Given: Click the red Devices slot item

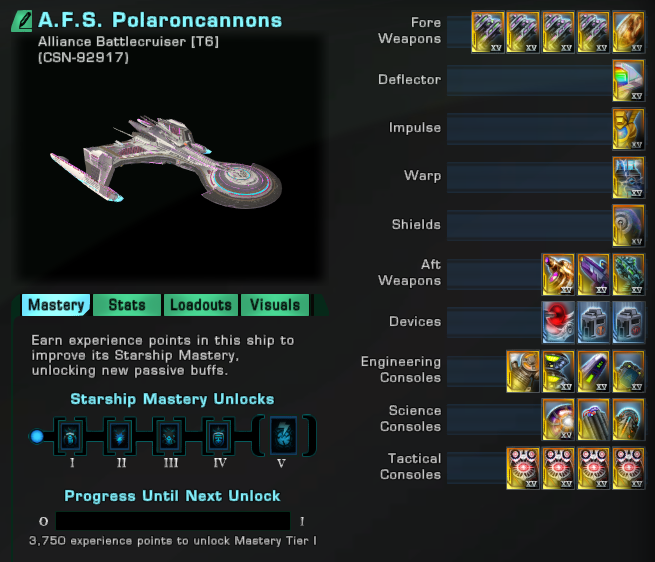Looking at the screenshot, I should [x=558, y=323].
